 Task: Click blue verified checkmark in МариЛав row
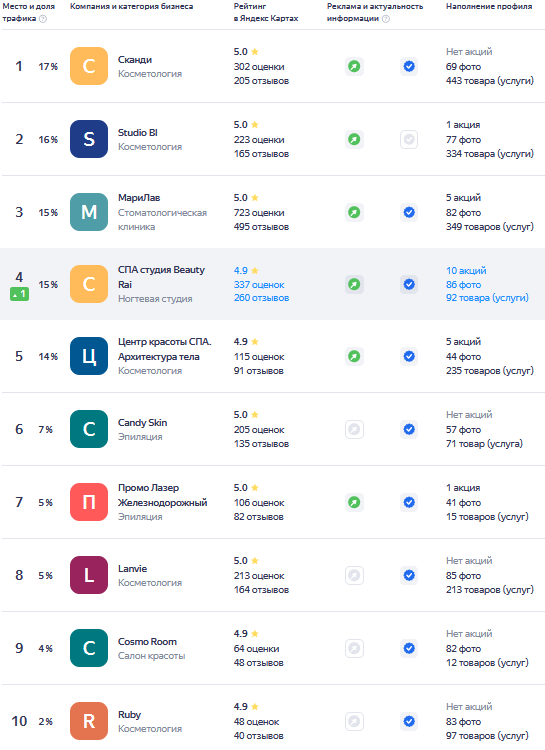click(x=409, y=212)
